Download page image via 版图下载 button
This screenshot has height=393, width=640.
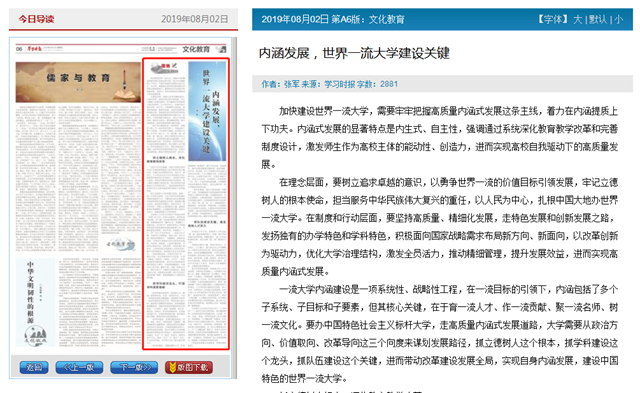pyautogui.click(x=189, y=367)
